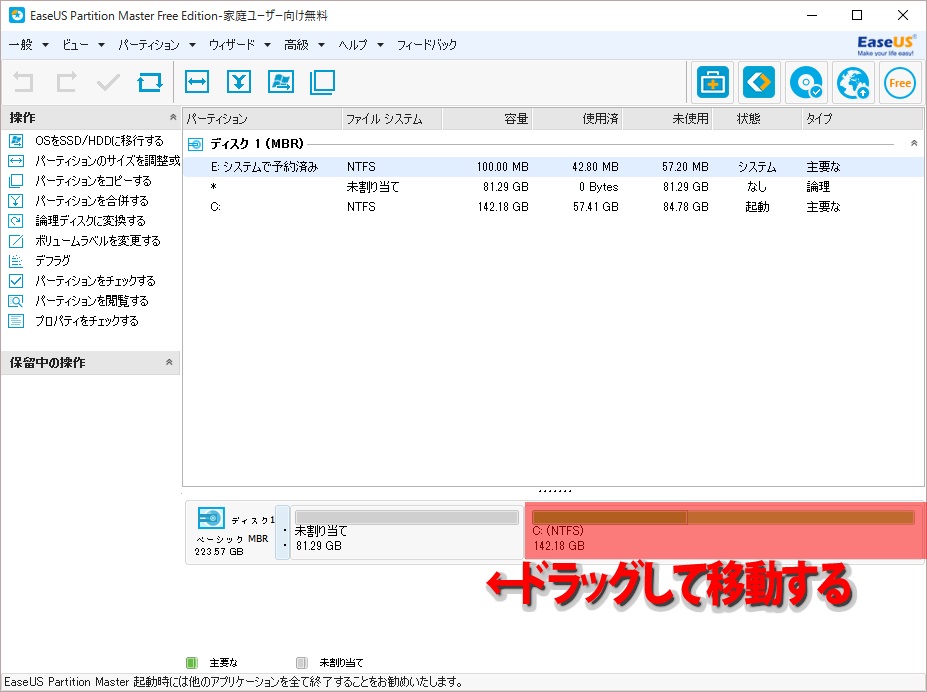Click the Undo arrow toolbar icon
The height and width of the screenshot is (692, 927).
24,82
